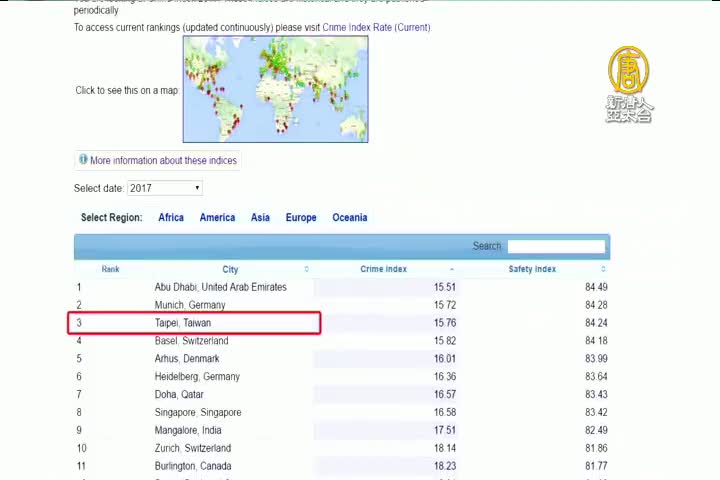Click the Singapore, Singapore row

pos(198,412)
